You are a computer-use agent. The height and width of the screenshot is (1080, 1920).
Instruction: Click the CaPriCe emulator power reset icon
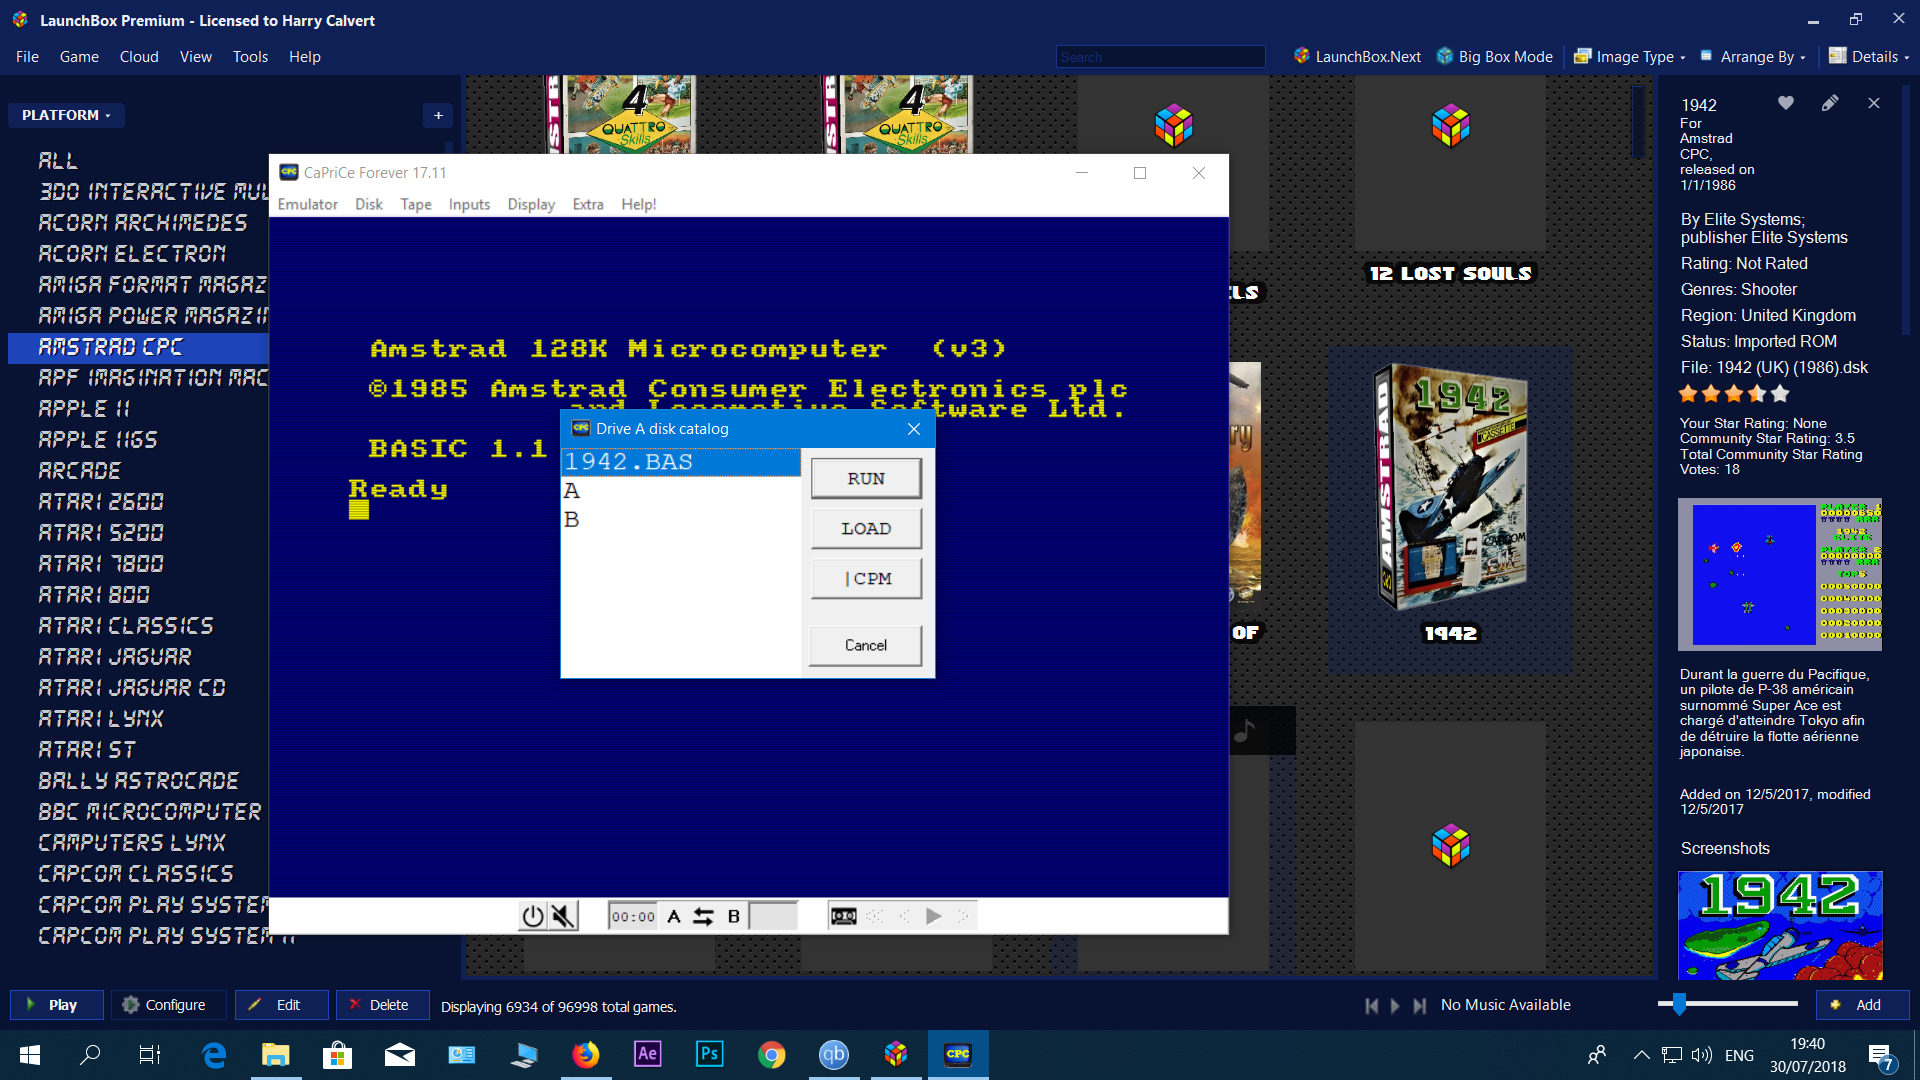533,916
